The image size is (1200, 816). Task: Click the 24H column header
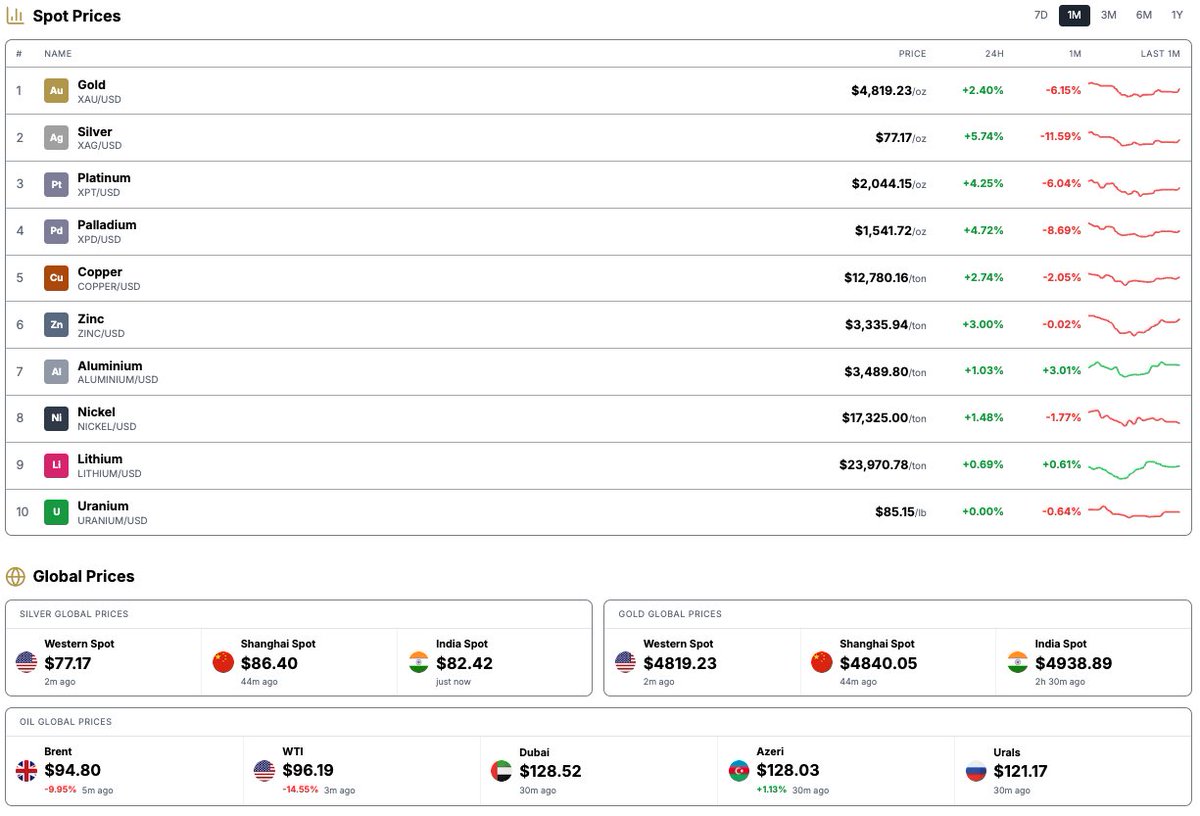(993, 54)
